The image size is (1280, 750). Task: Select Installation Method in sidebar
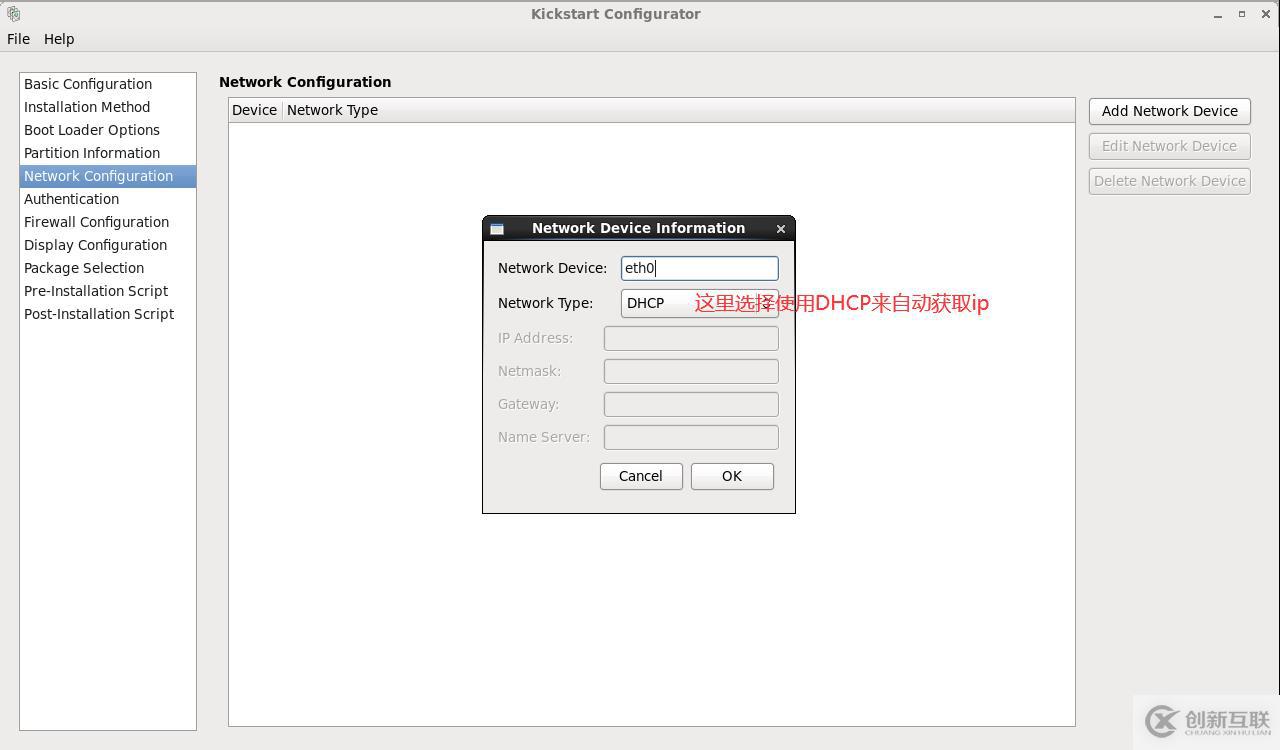tap(108, 107)
